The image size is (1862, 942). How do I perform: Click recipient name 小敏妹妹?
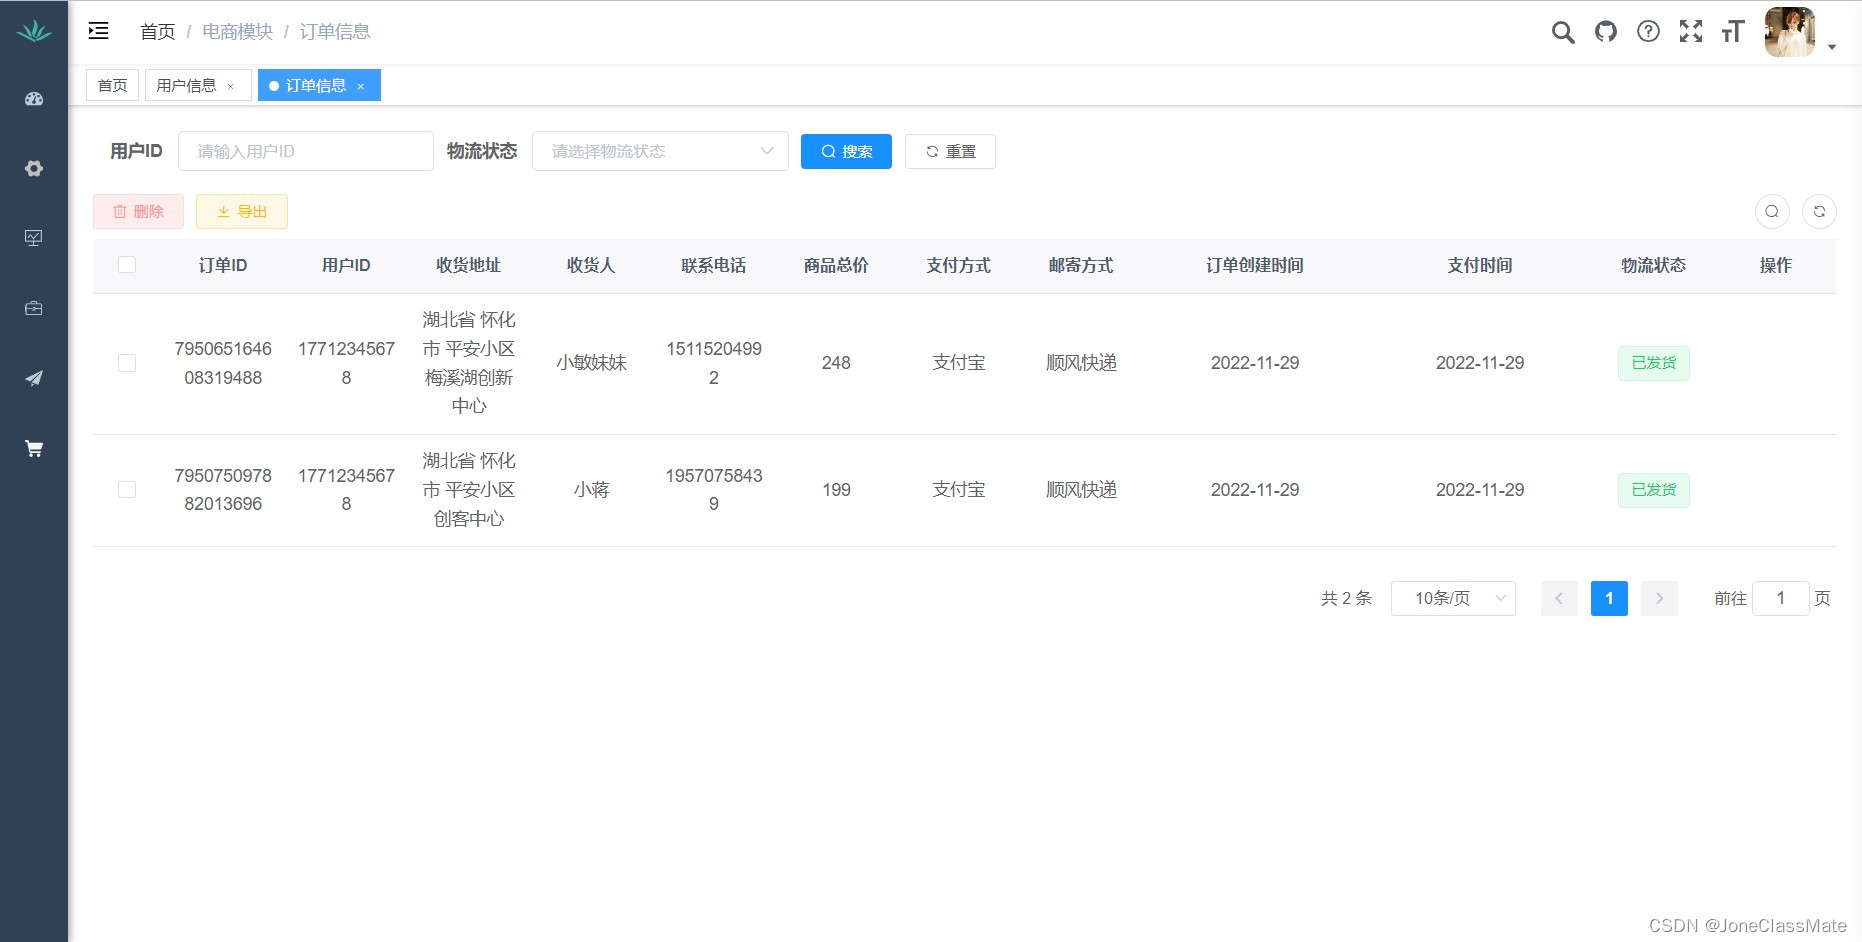point(591,363)
